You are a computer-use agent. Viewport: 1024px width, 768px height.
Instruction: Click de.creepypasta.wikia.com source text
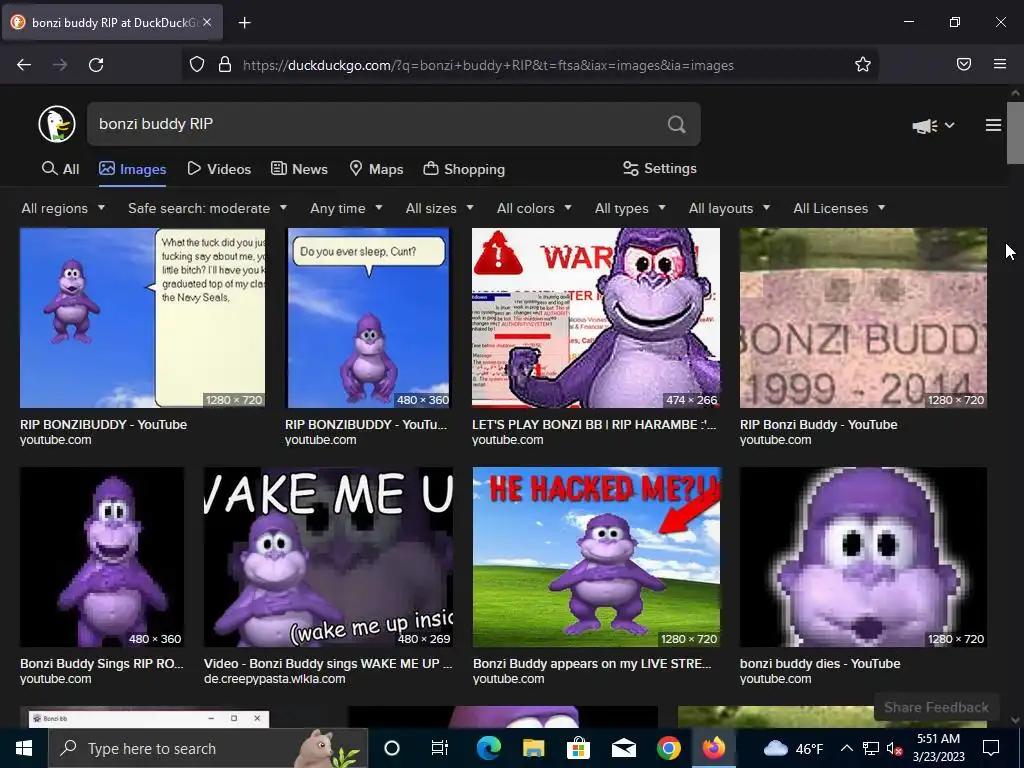(274, 679)
